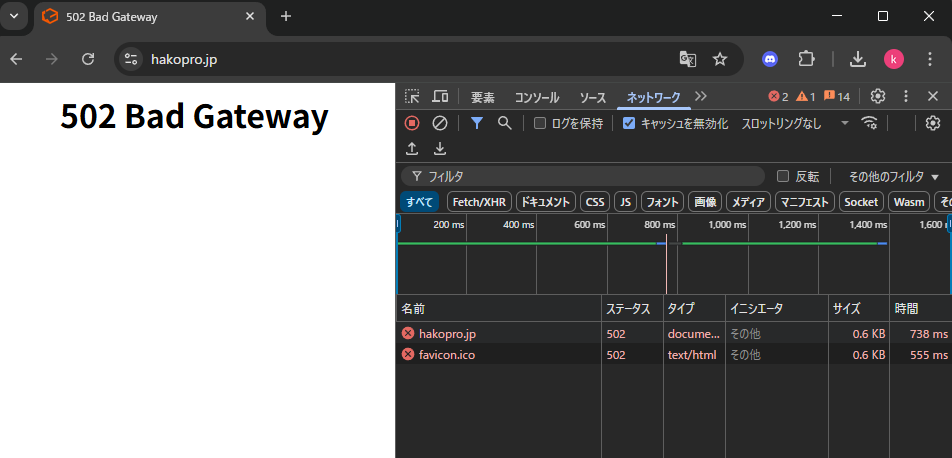
Task: Open スロットリングなし throttling dropdown
Action: 794,124
